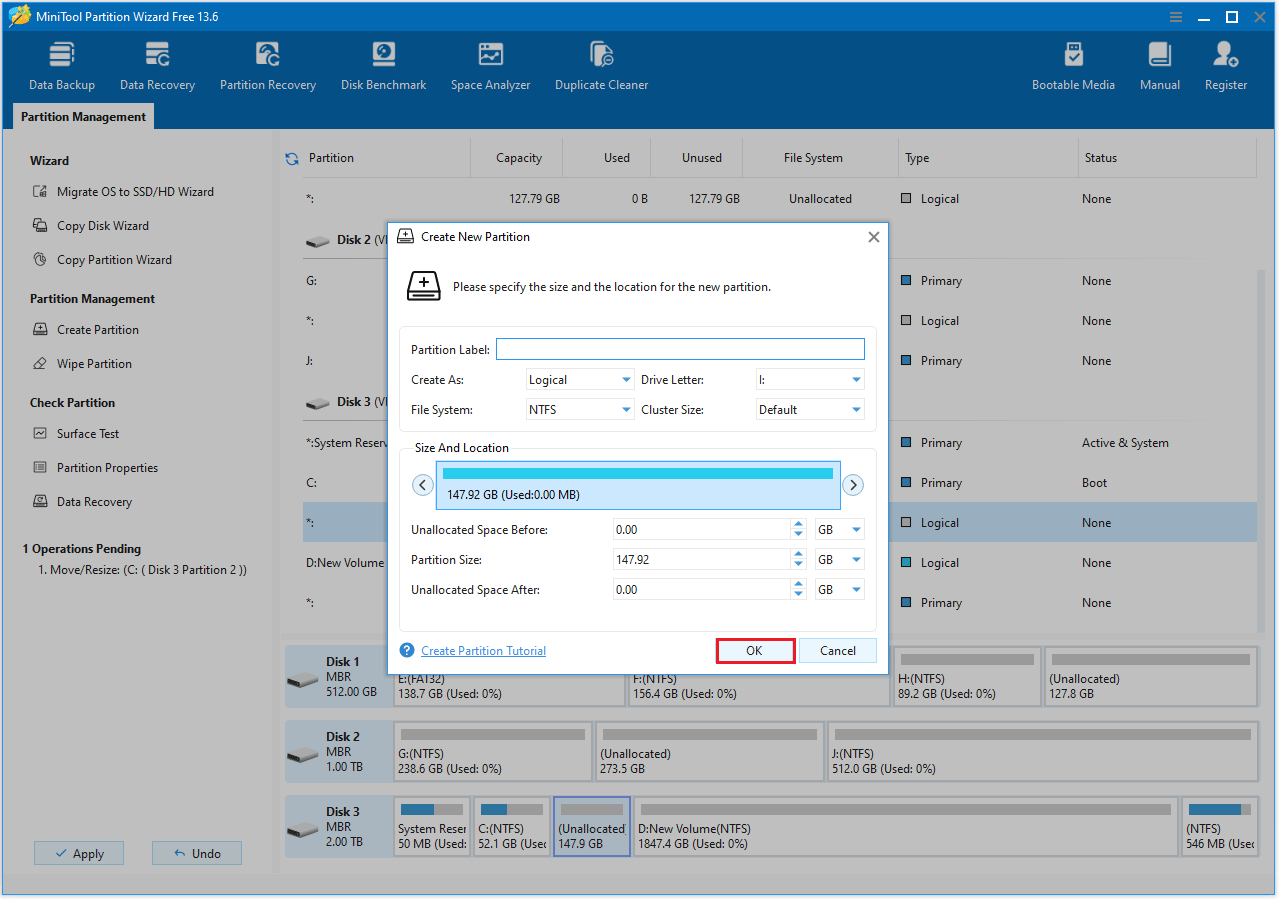The height and width of the screenshot is (899, 1279).
Task: Open the Create As dropdown
Action: [580, 380]
